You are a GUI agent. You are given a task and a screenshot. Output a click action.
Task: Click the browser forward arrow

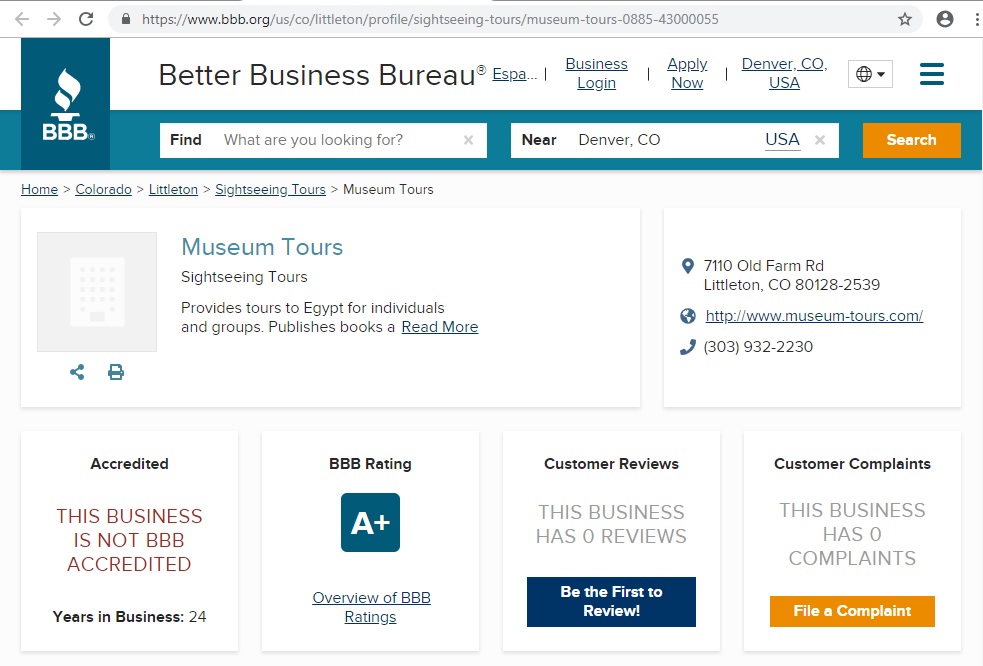[54, 19]
